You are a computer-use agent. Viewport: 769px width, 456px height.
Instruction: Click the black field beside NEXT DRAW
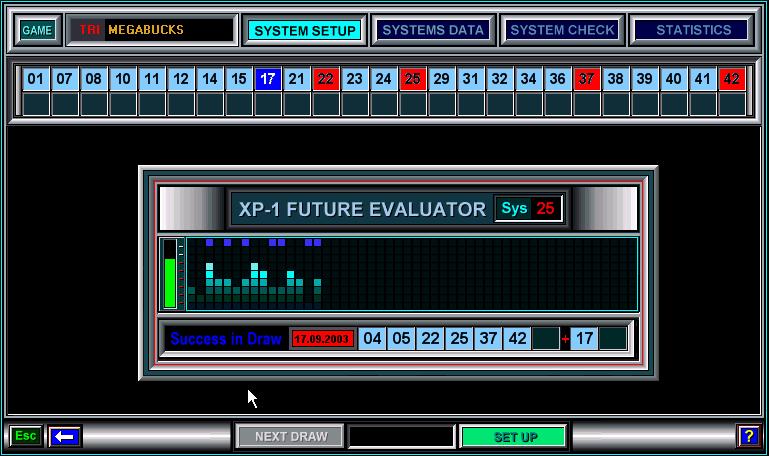401,436
